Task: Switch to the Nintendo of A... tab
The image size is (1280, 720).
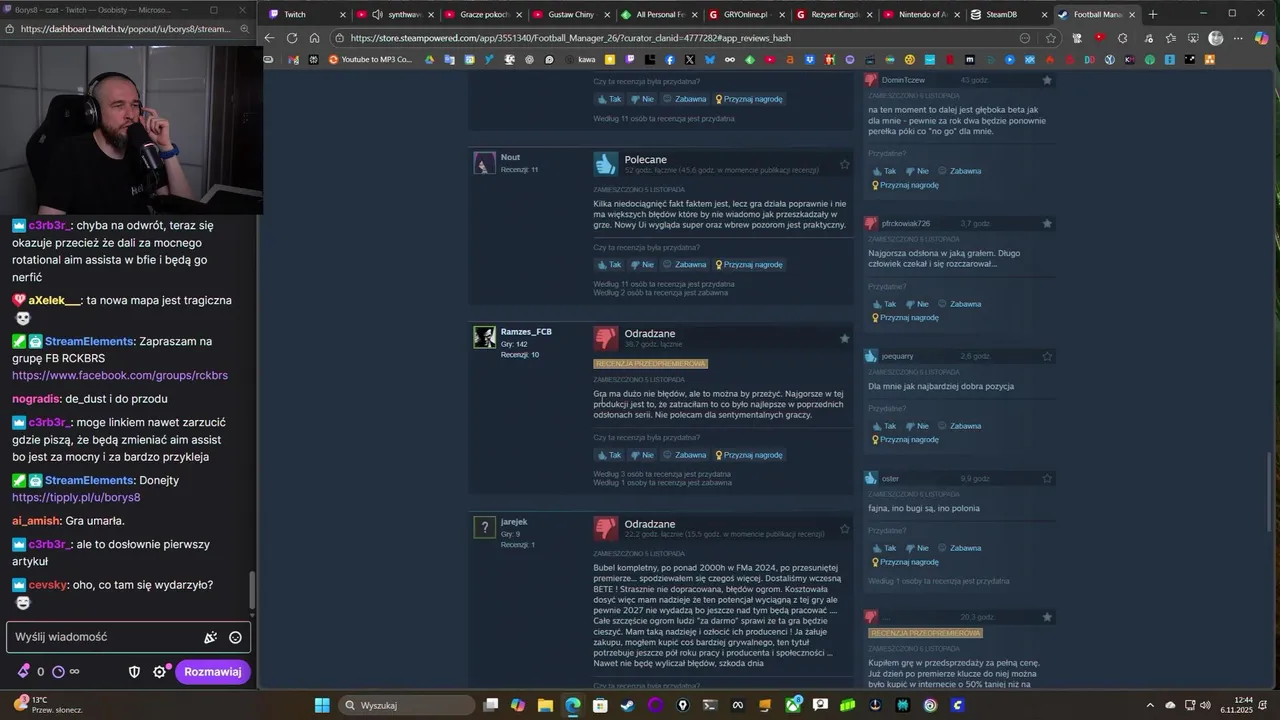Action: pyautogui.click(x=921, y=14)
